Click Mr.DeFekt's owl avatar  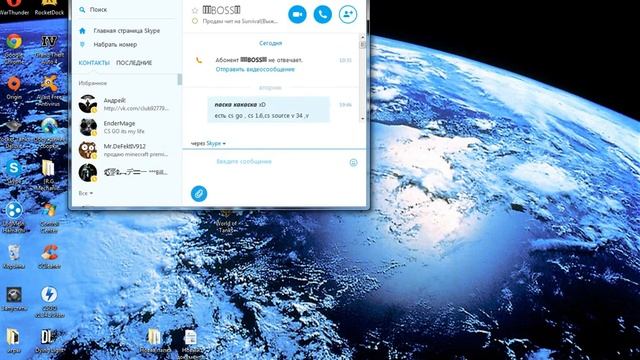click(88, 150)
